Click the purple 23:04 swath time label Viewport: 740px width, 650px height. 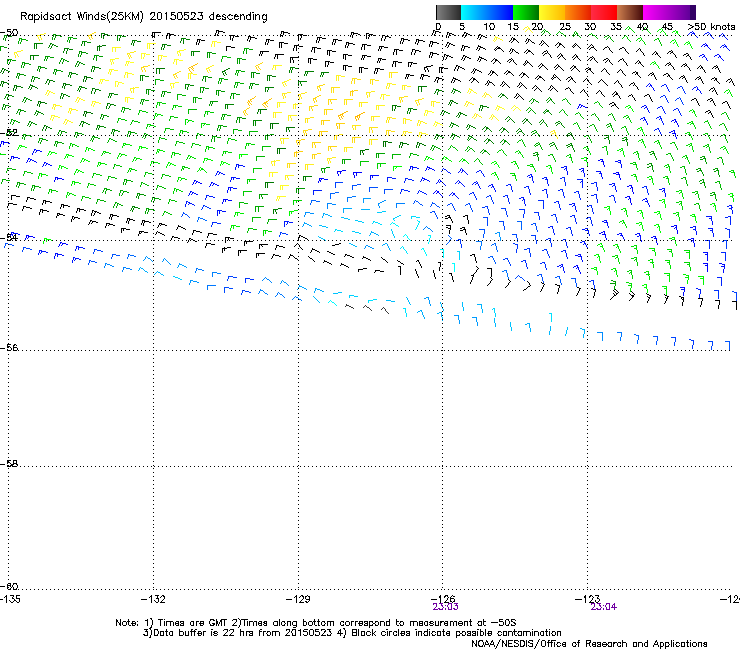604,607
